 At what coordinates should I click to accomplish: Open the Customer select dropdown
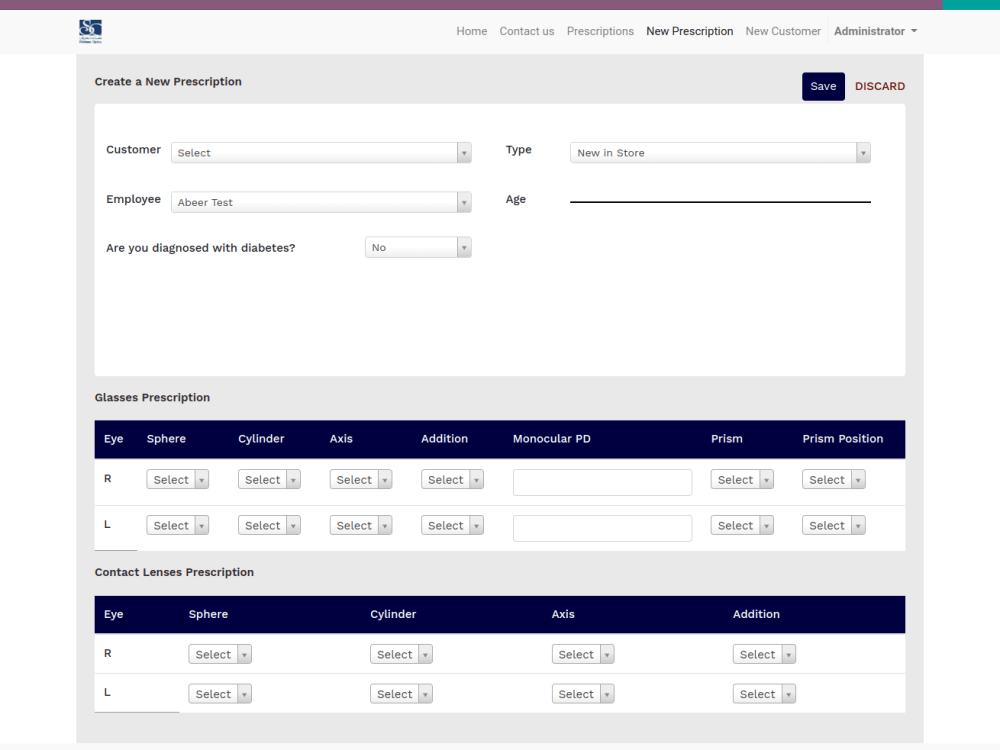tap(321, 152)
